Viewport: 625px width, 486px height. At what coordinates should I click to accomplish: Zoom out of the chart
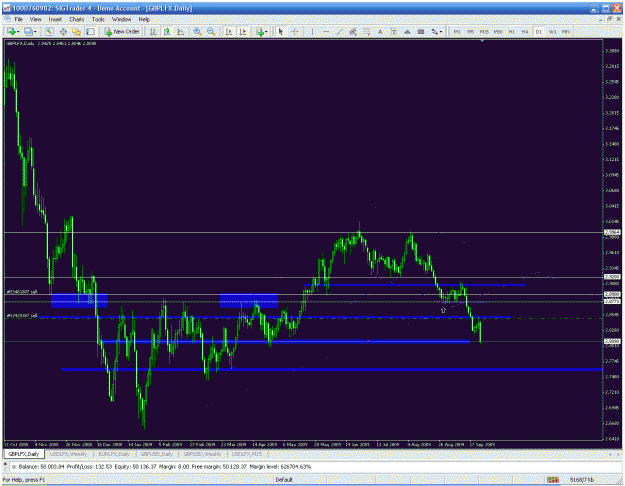point(211,31)
